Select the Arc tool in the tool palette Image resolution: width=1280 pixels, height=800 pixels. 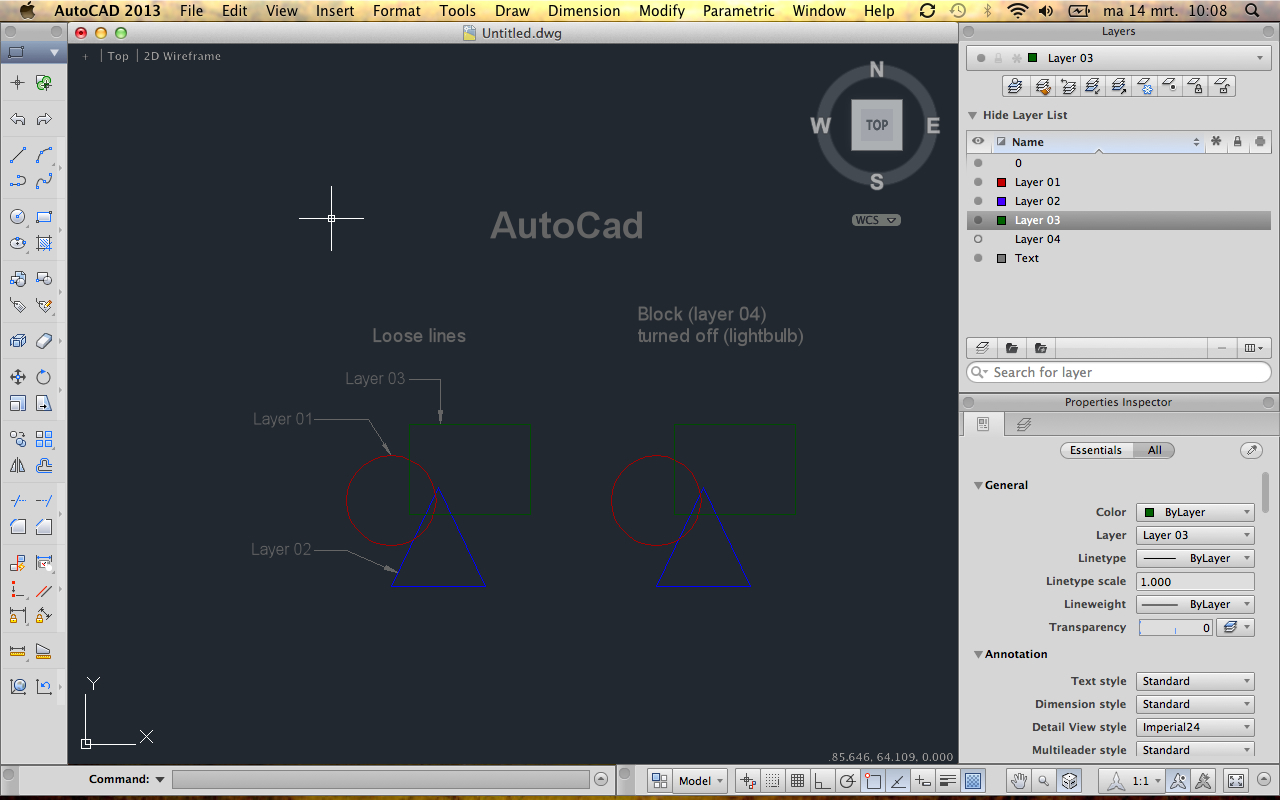44,155
